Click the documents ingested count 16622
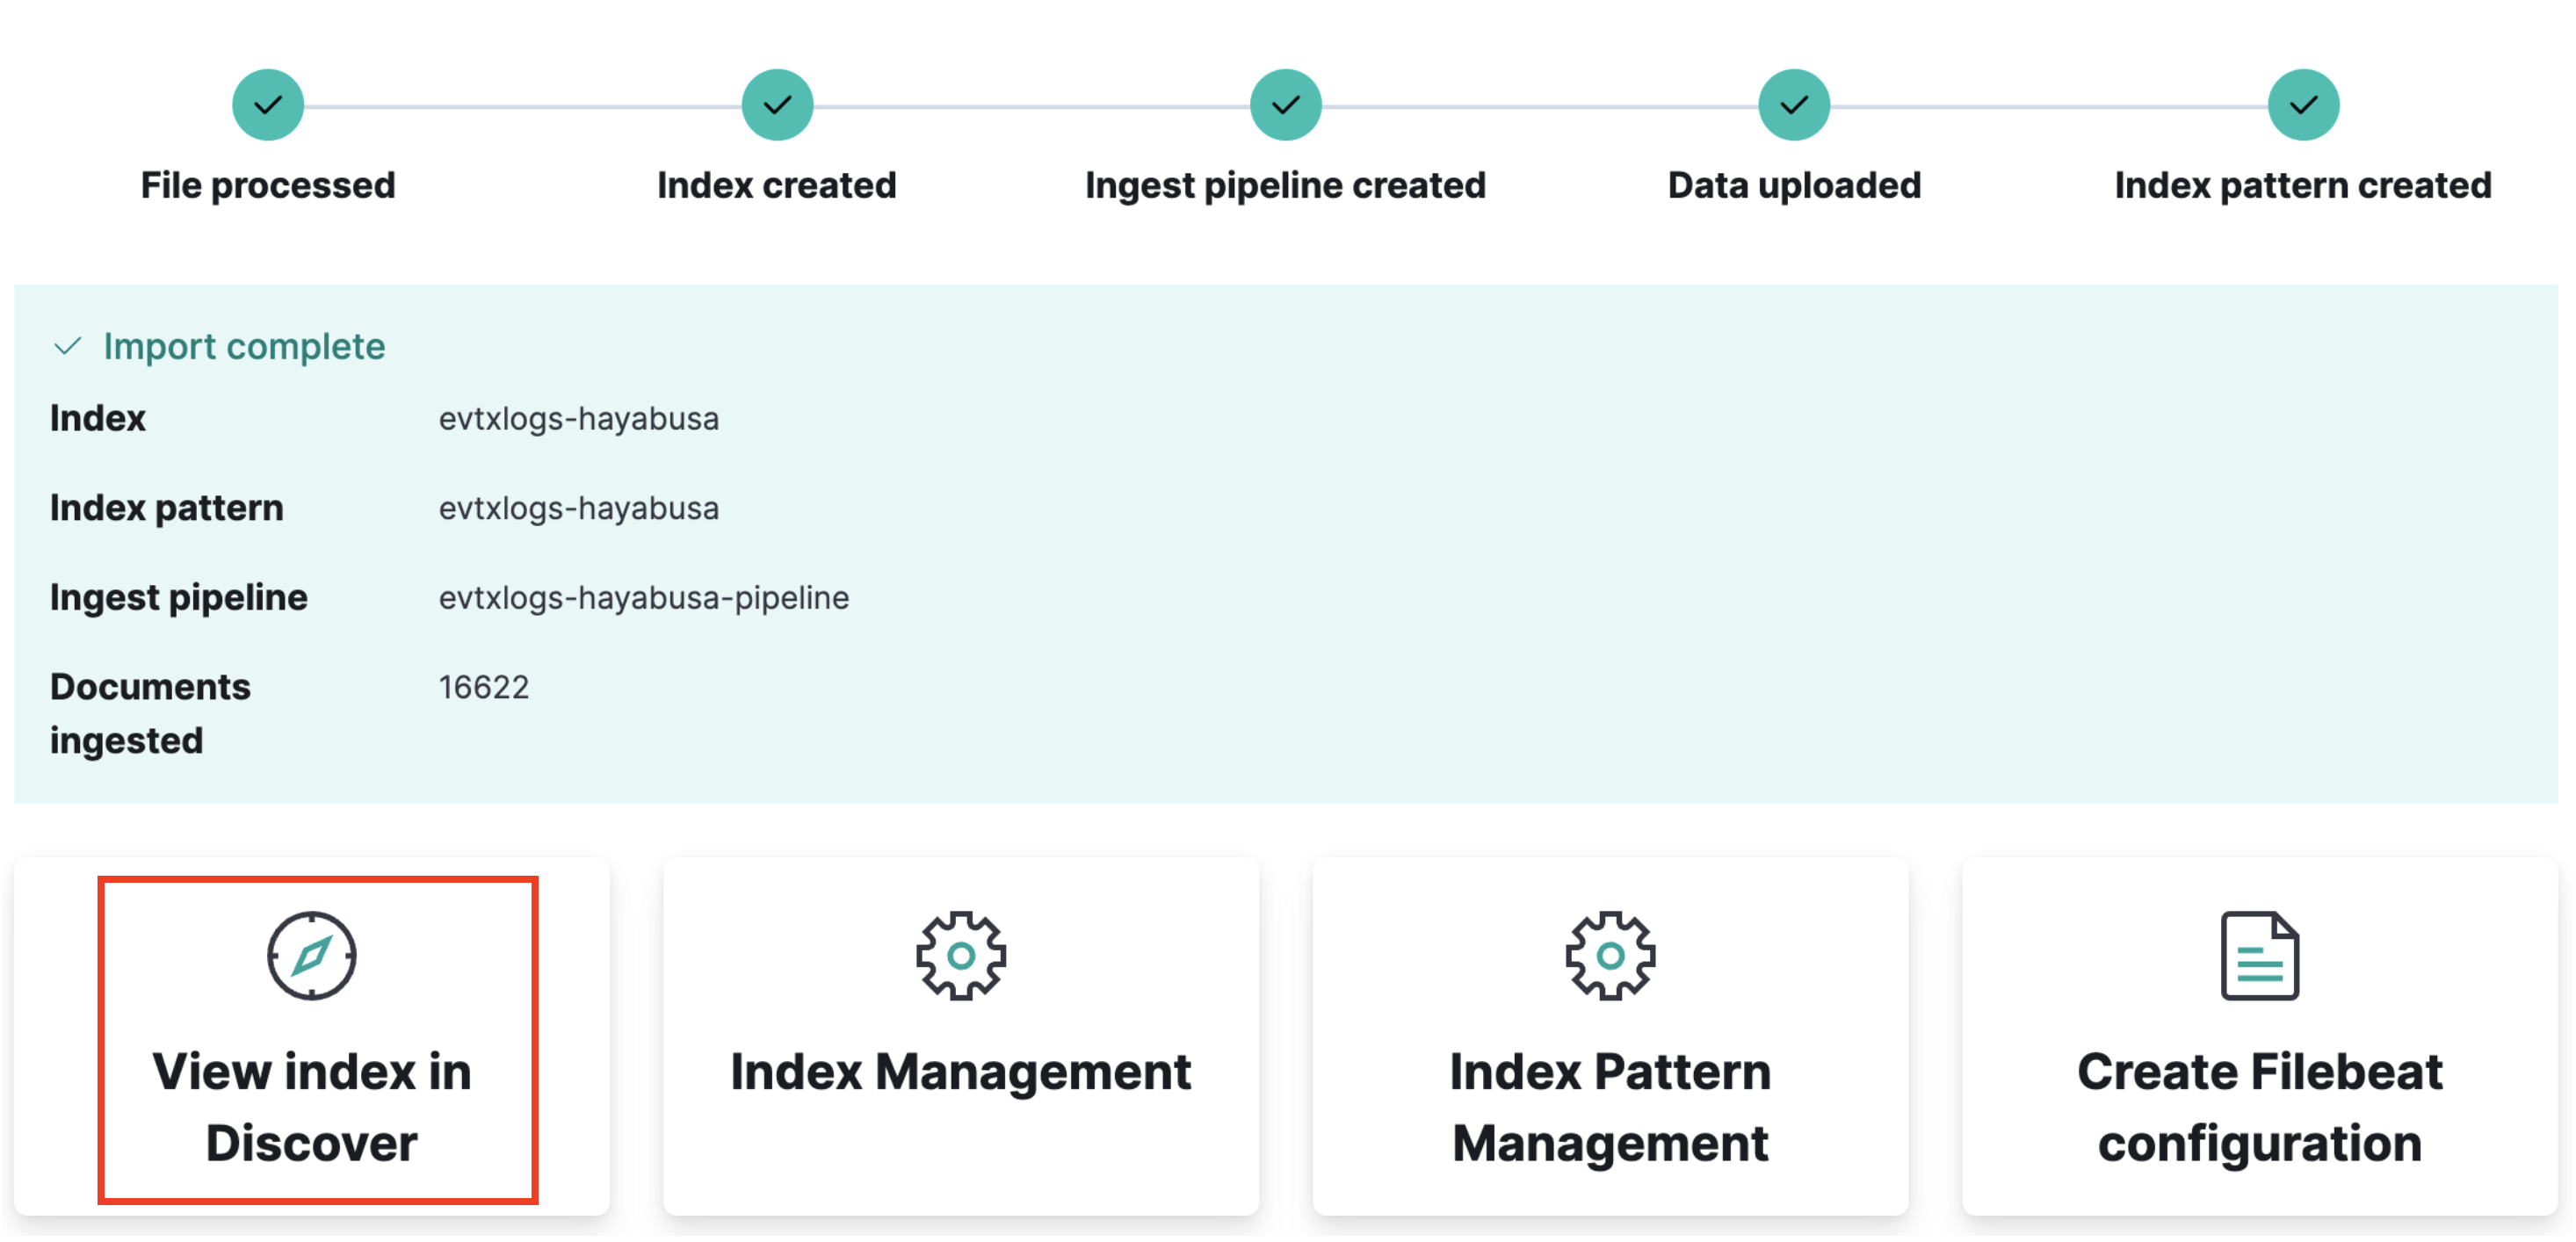This screenshot has height=1242, width=2576. (483, 688)
